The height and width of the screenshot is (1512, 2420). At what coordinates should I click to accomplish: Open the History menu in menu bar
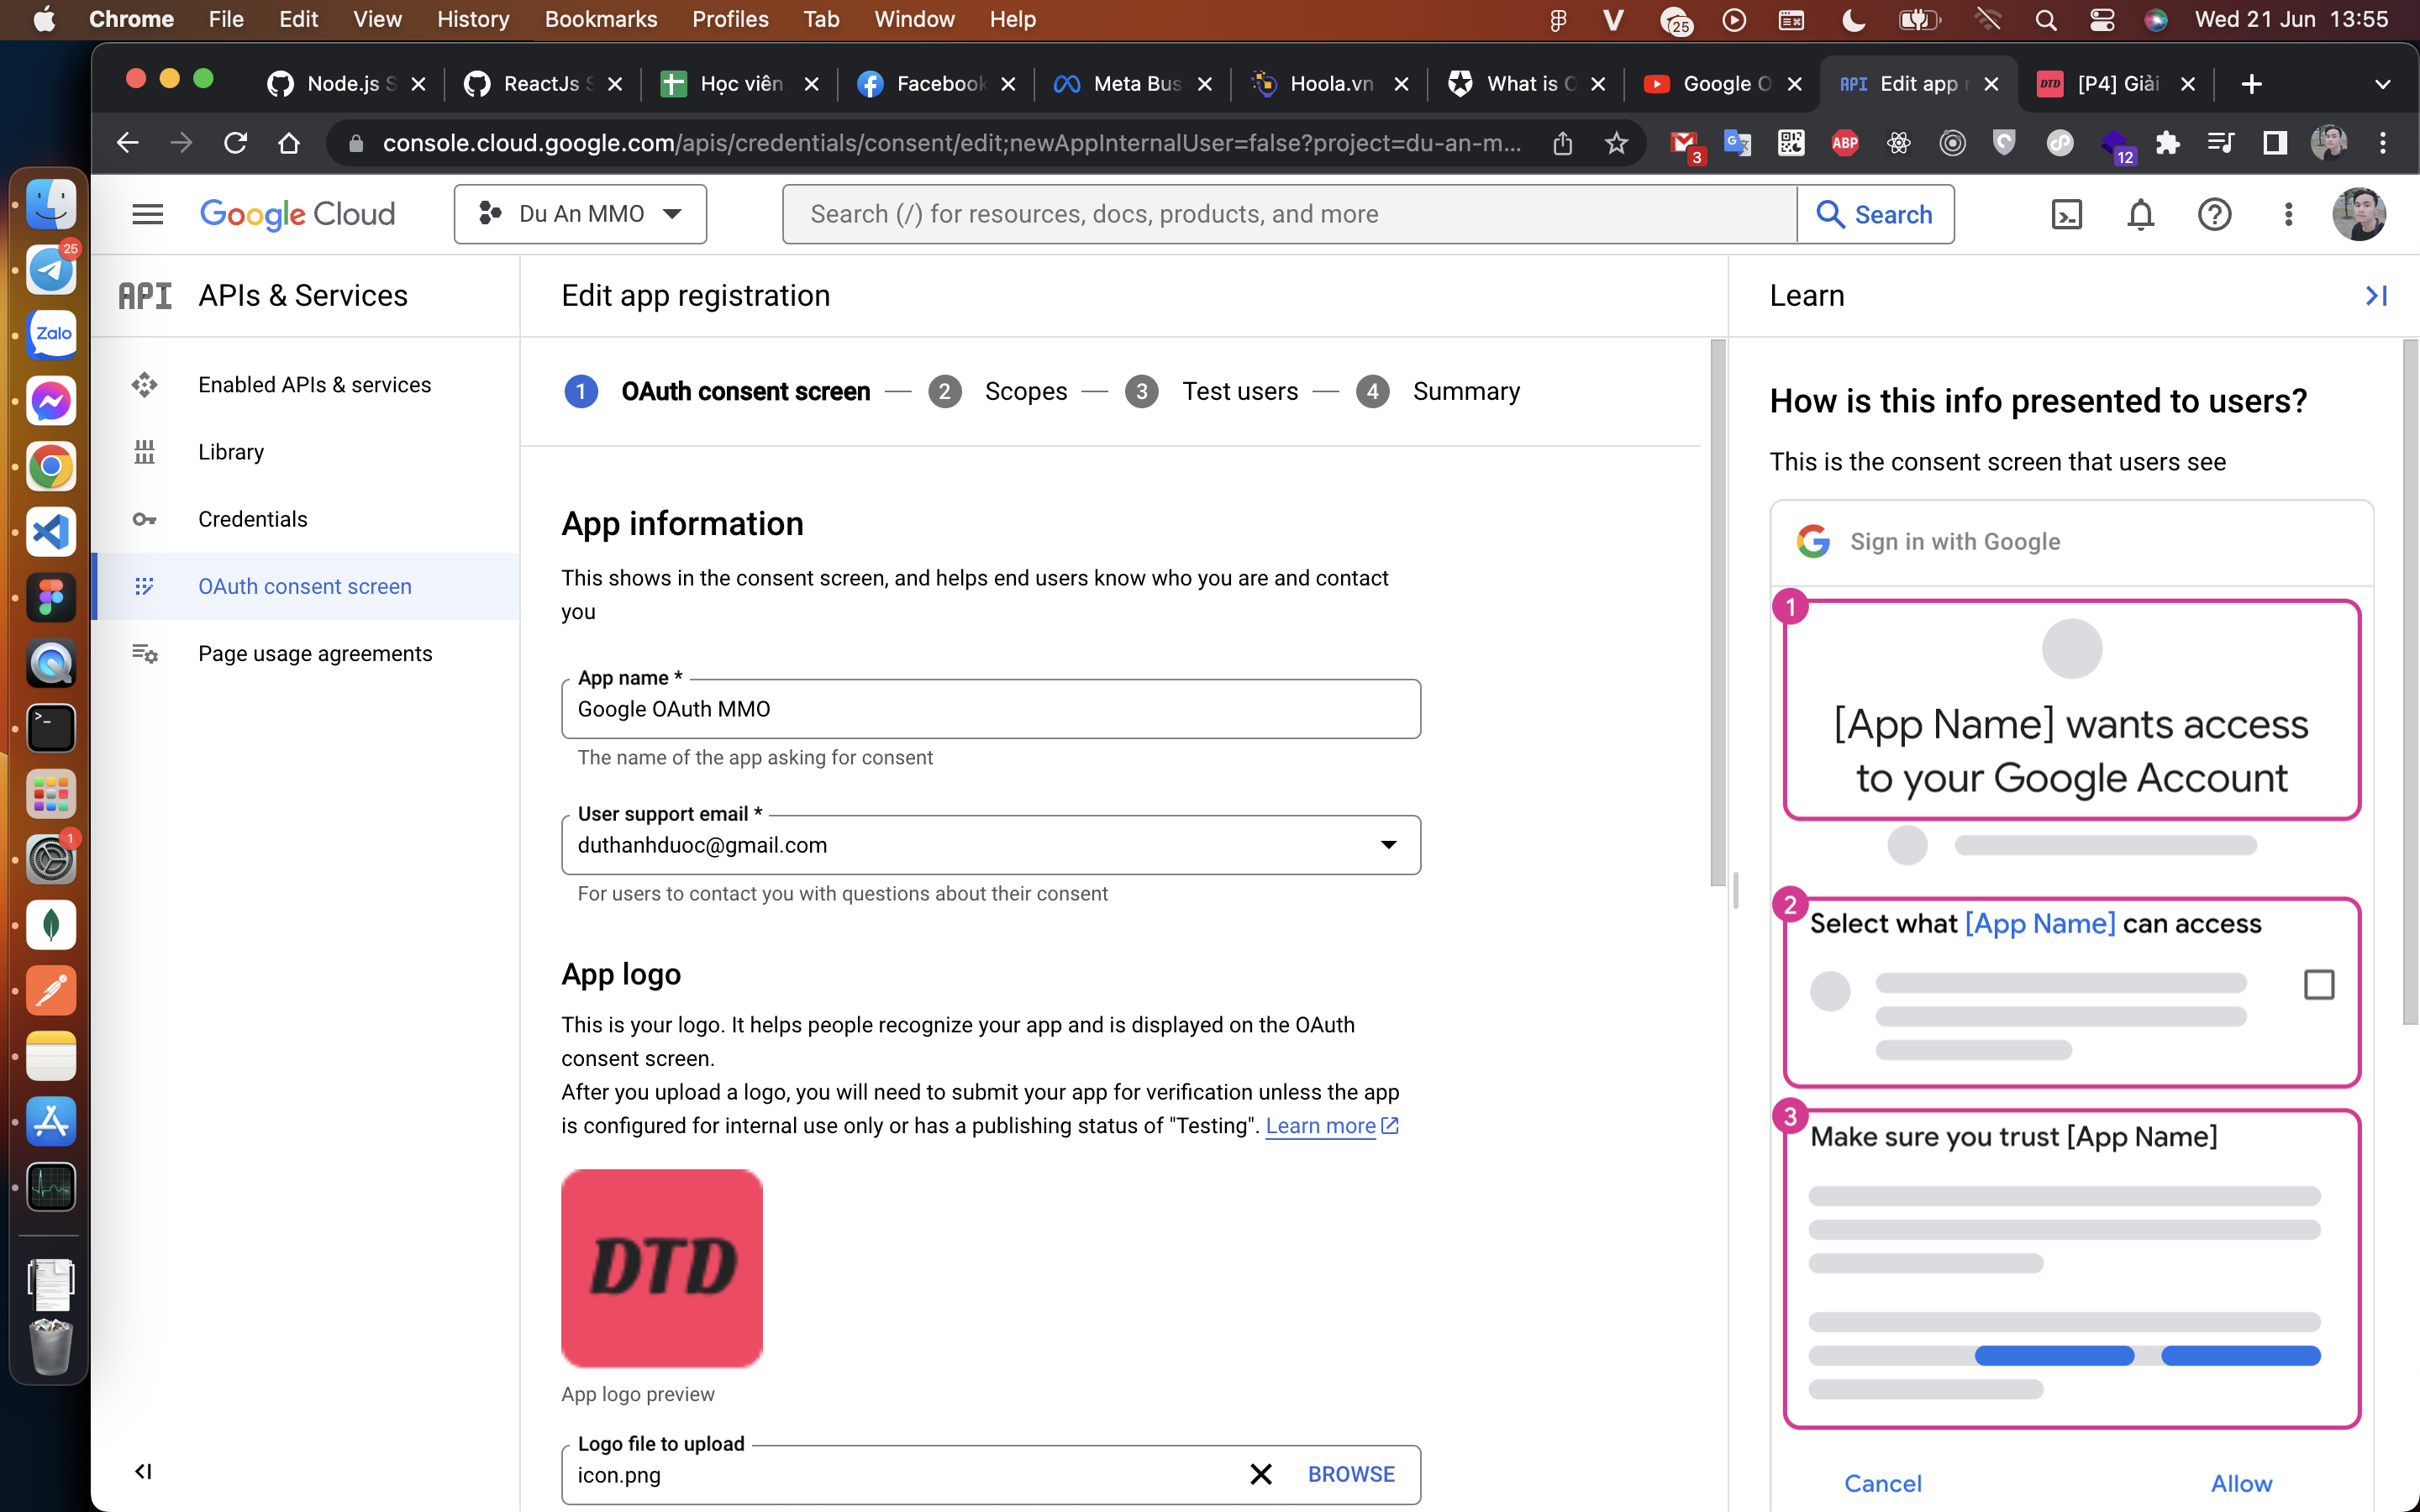[x=472, y=20]
